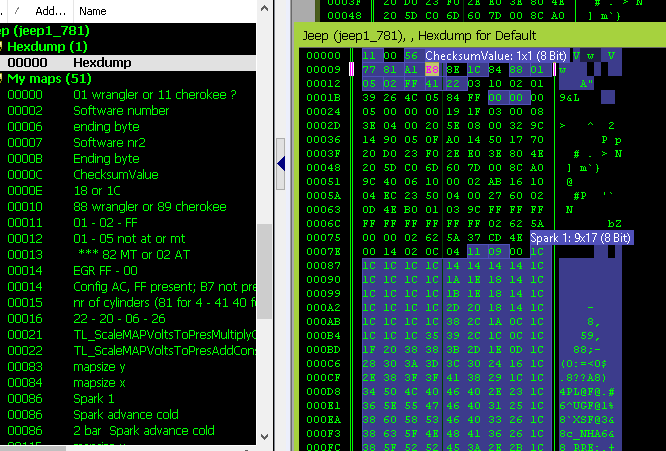Click the My maps (51) folder icon
The width and height of the screenshot is (666, 451).
(3, 78)
